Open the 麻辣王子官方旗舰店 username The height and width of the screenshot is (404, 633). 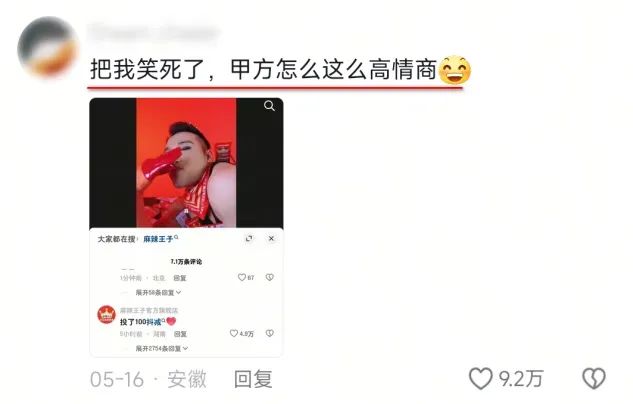pos(149,310)
